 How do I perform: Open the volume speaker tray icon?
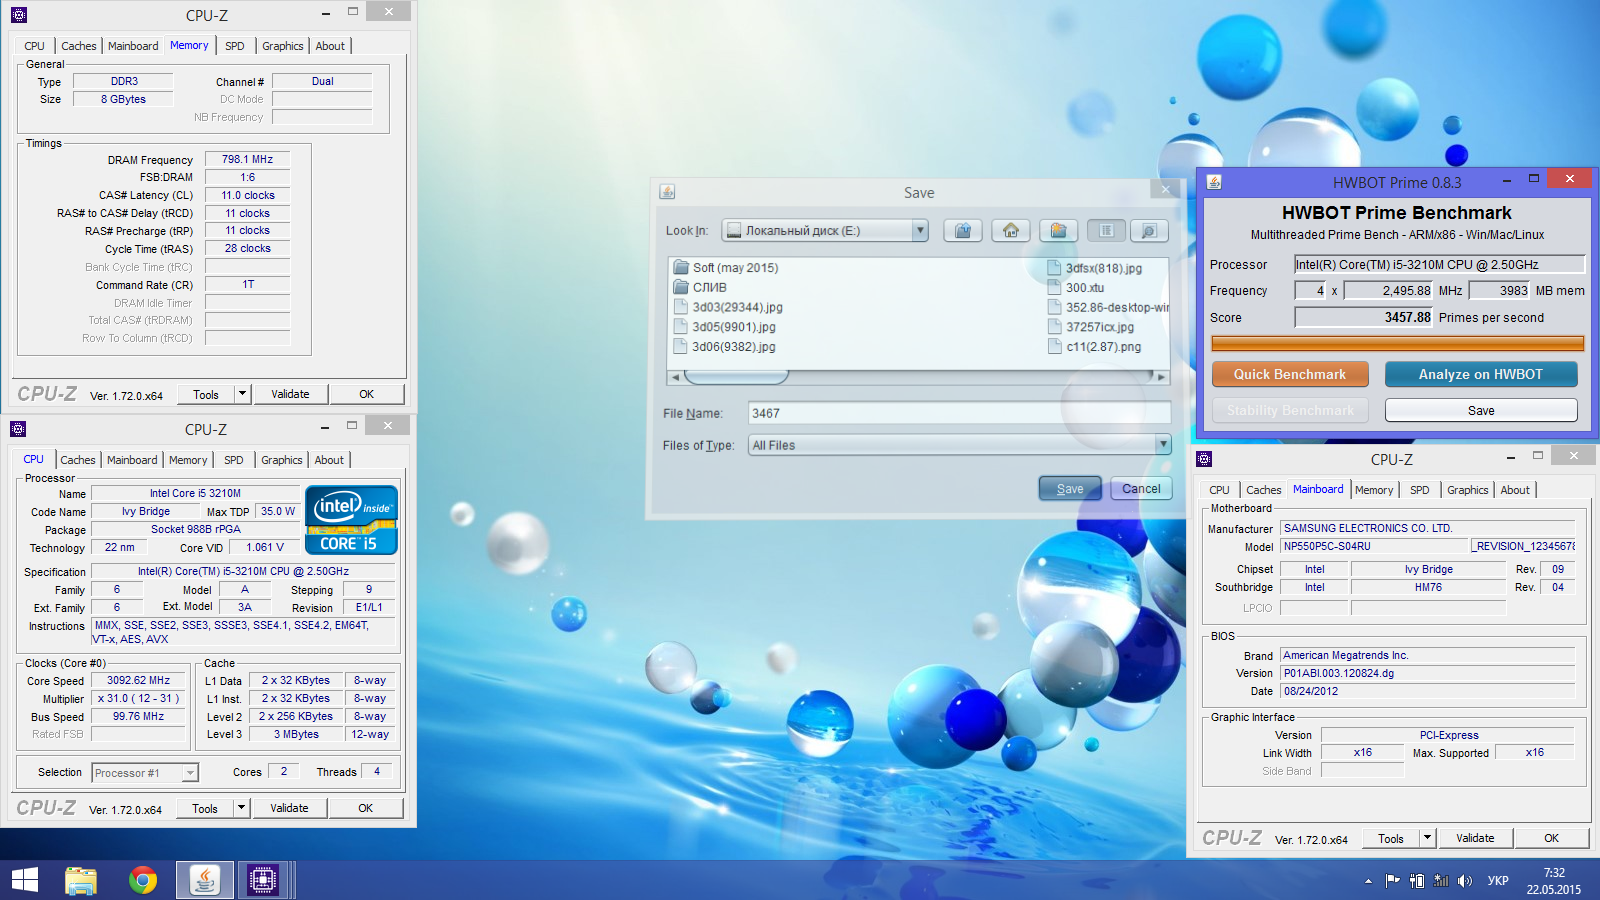point(1465,881)
